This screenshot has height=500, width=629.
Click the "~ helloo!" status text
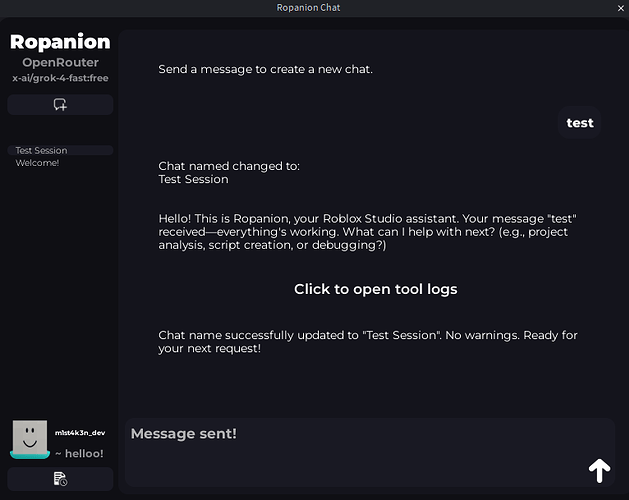click(79, 454)
